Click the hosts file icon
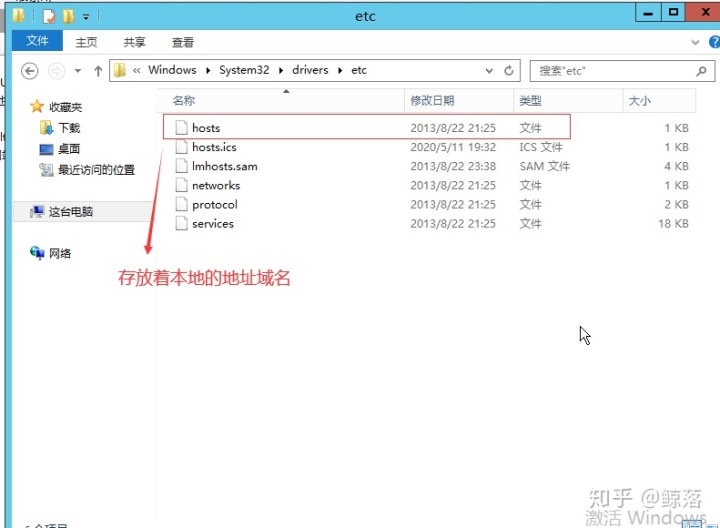Viewport: 720px width, 528px height. click(x=182, y=128)
